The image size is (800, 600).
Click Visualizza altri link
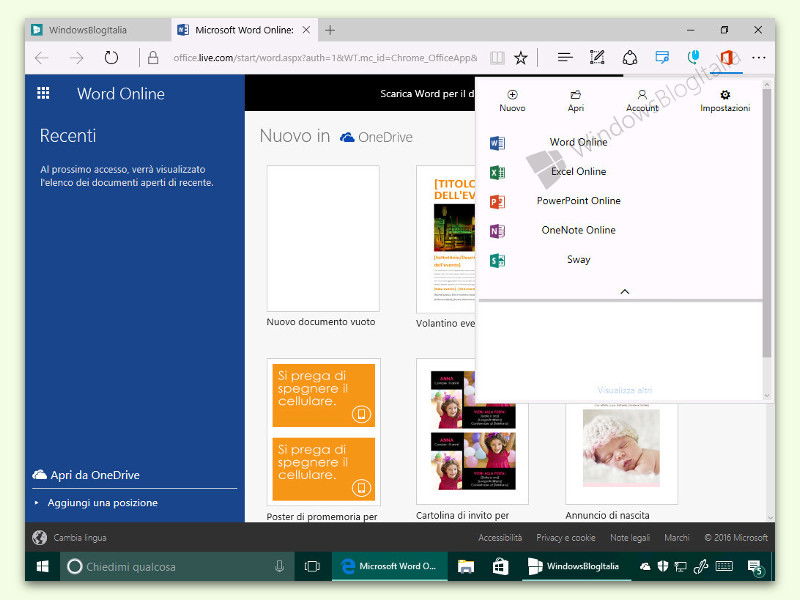[x=624, y=390]
